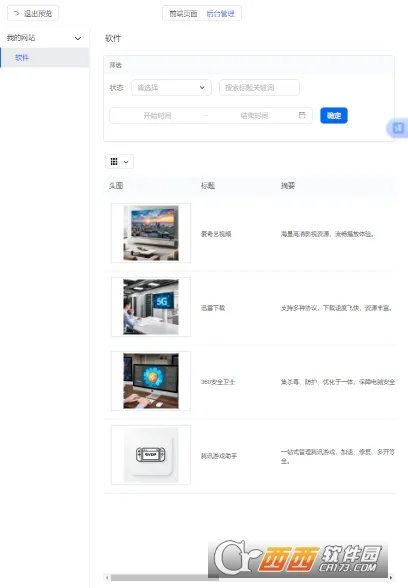Open the calendar icon in date range

302,115
